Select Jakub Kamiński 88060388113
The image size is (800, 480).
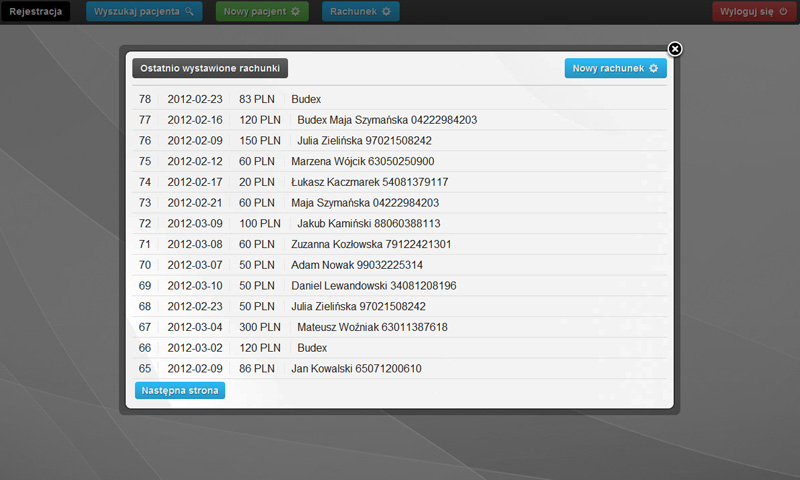[x=369, y=223]
